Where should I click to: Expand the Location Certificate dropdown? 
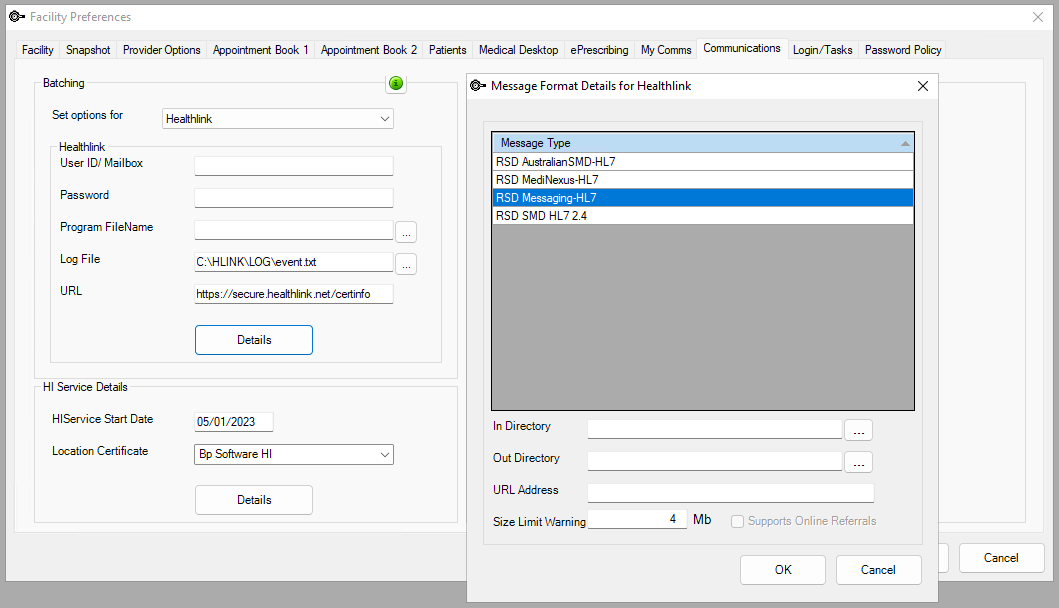[x=294, y=455]
